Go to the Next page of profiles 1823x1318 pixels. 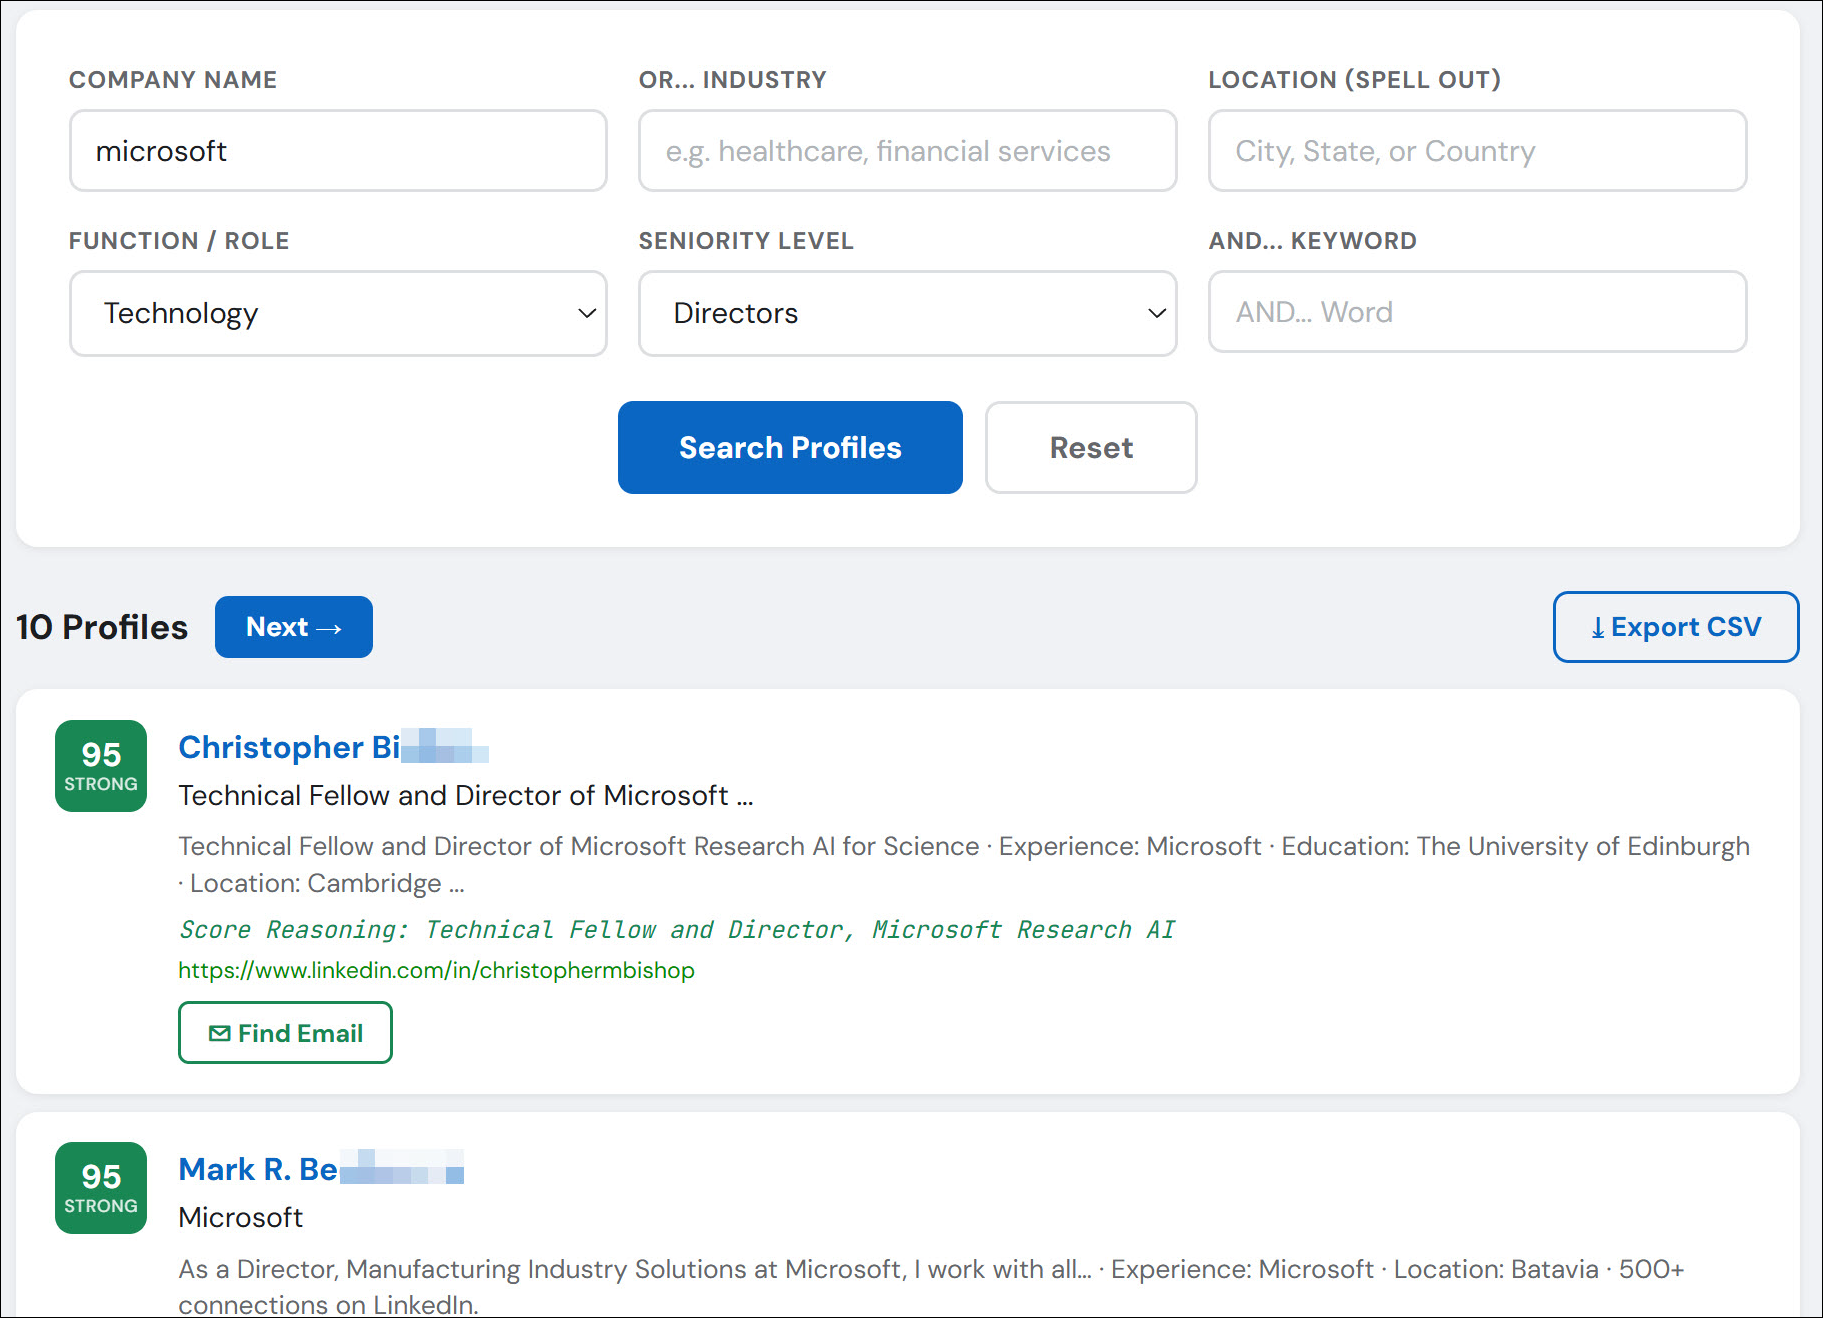(294, 627)
